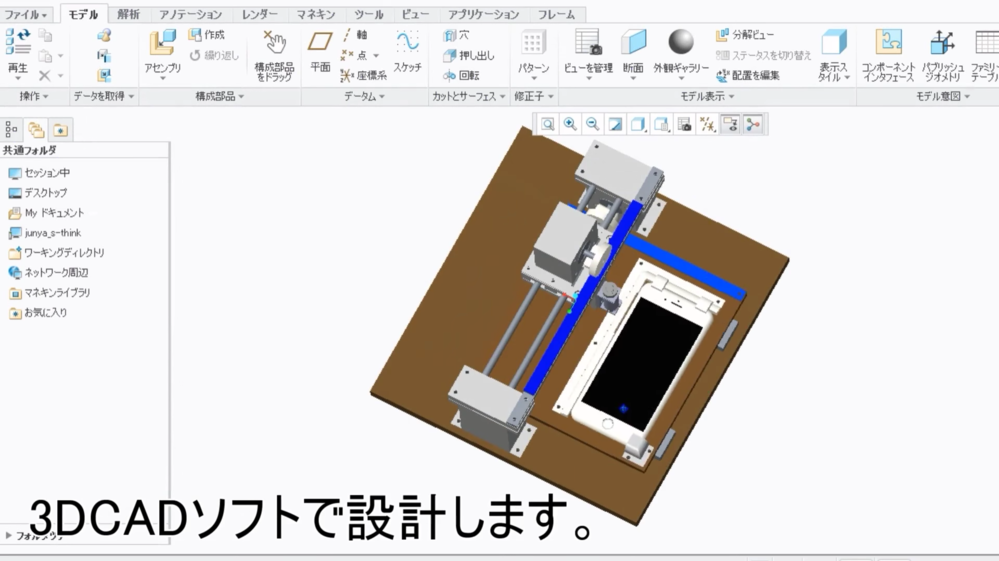Toggle the datum display filters button
Screen dimensions: 999x561
pyautogui.click(x=707, y=125)
